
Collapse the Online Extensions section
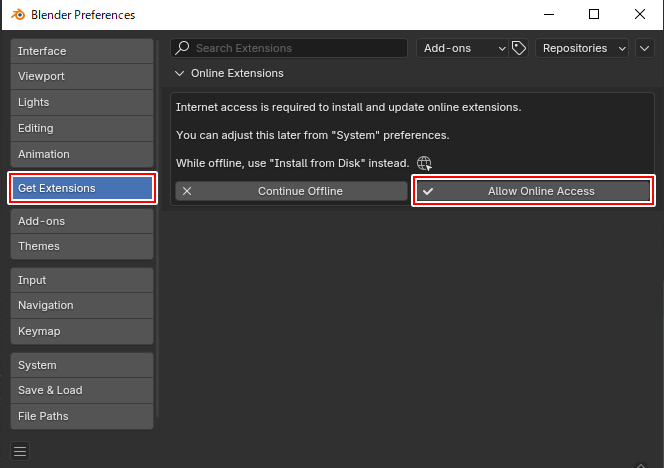[x=180, y=73]
